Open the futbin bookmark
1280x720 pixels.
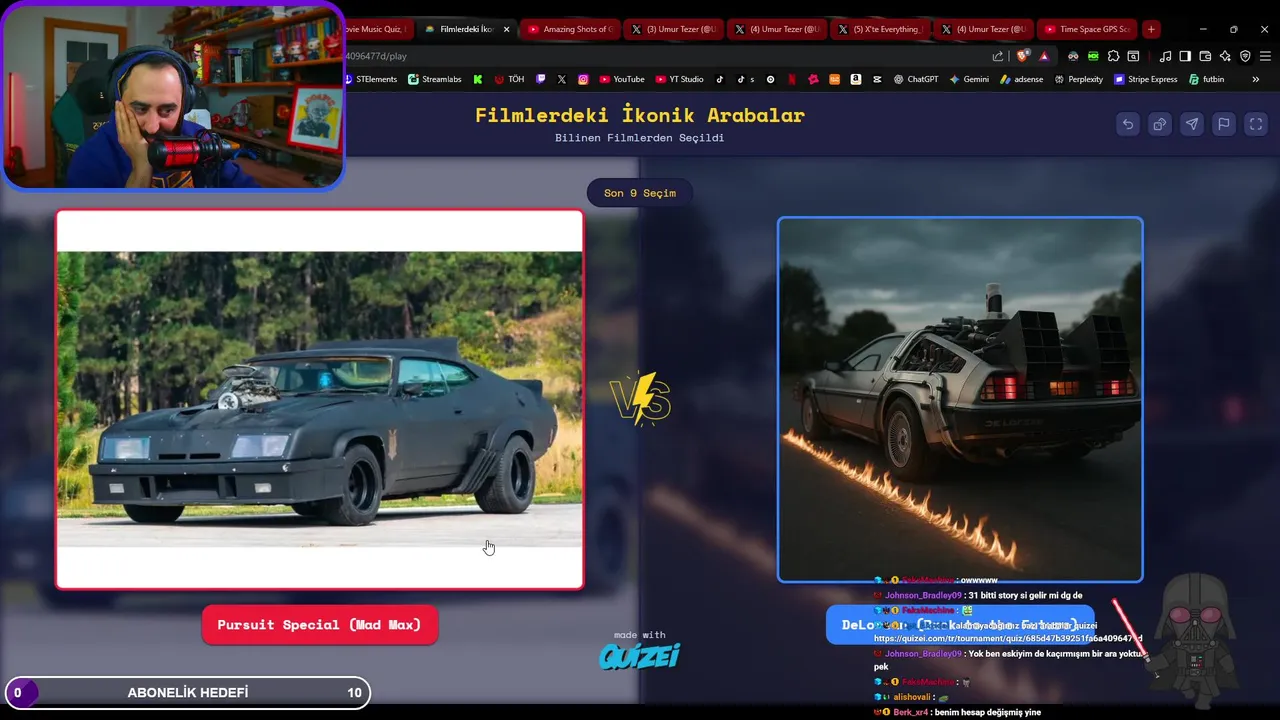1206,79
